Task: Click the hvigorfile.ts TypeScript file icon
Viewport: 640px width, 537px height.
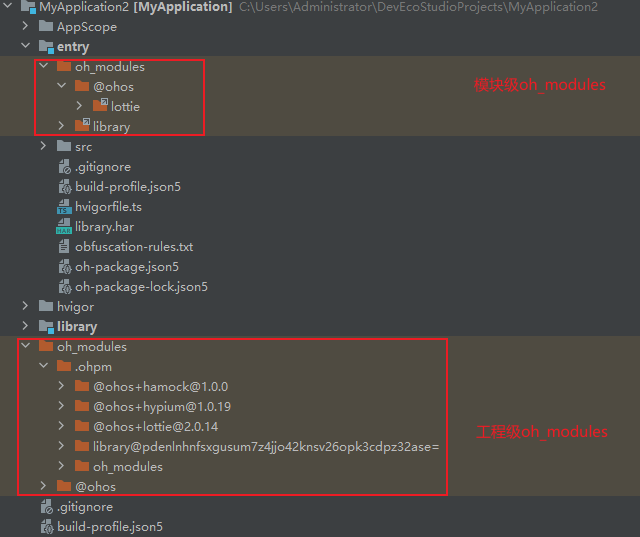Action: pyautogui.click(x=65, y=207)
